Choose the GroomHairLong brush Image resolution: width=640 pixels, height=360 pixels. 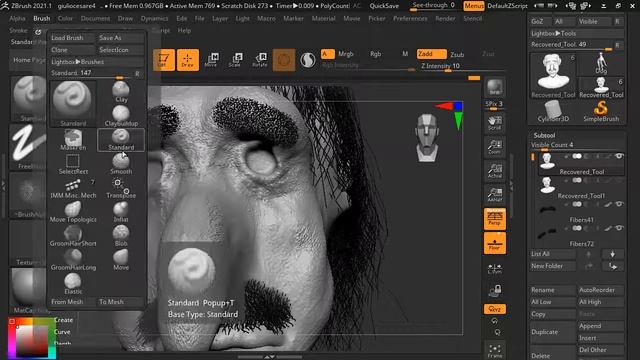click(x=73, y=260)
